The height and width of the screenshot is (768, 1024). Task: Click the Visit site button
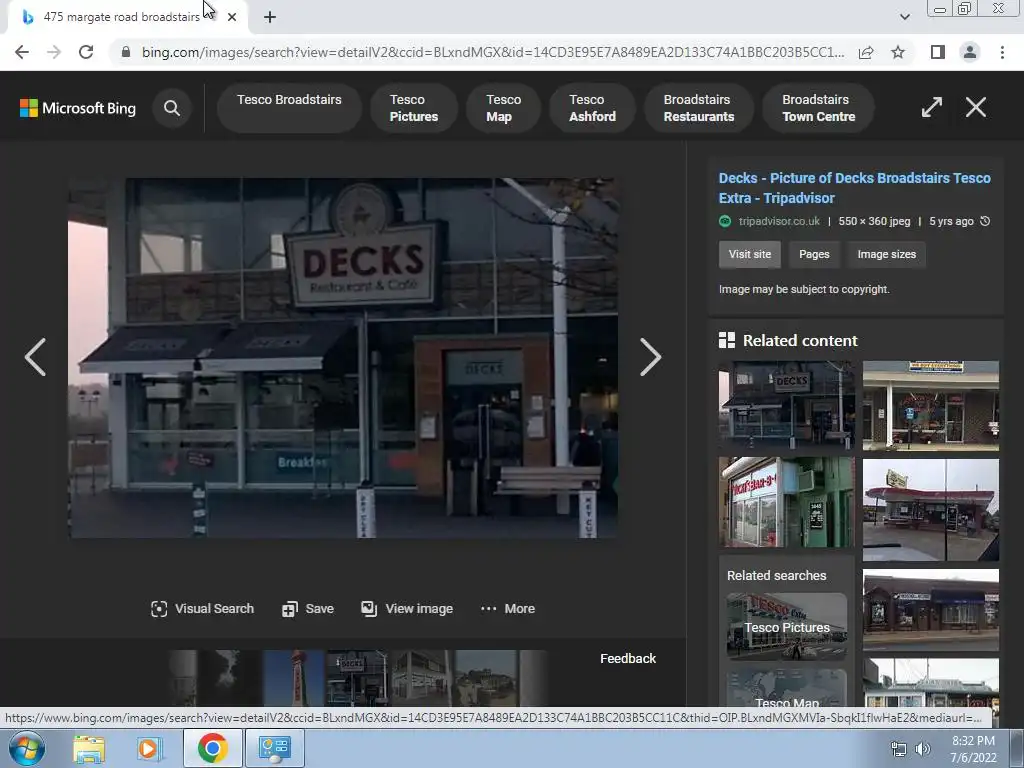pyautogui.click(x=750, y=254)
